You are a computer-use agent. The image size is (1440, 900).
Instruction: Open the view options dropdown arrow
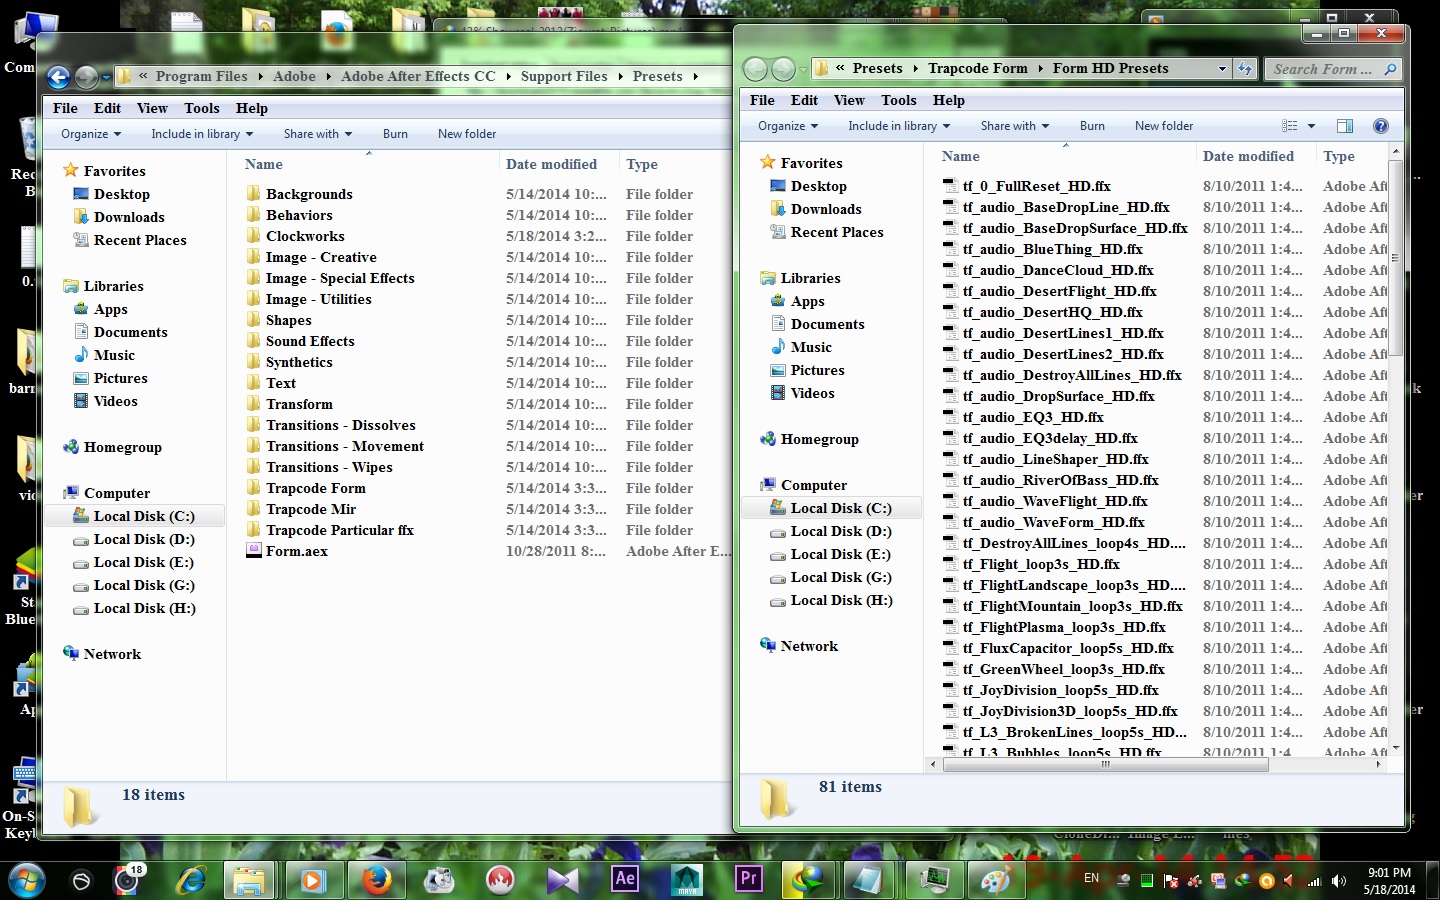[x=1311, y=126]
